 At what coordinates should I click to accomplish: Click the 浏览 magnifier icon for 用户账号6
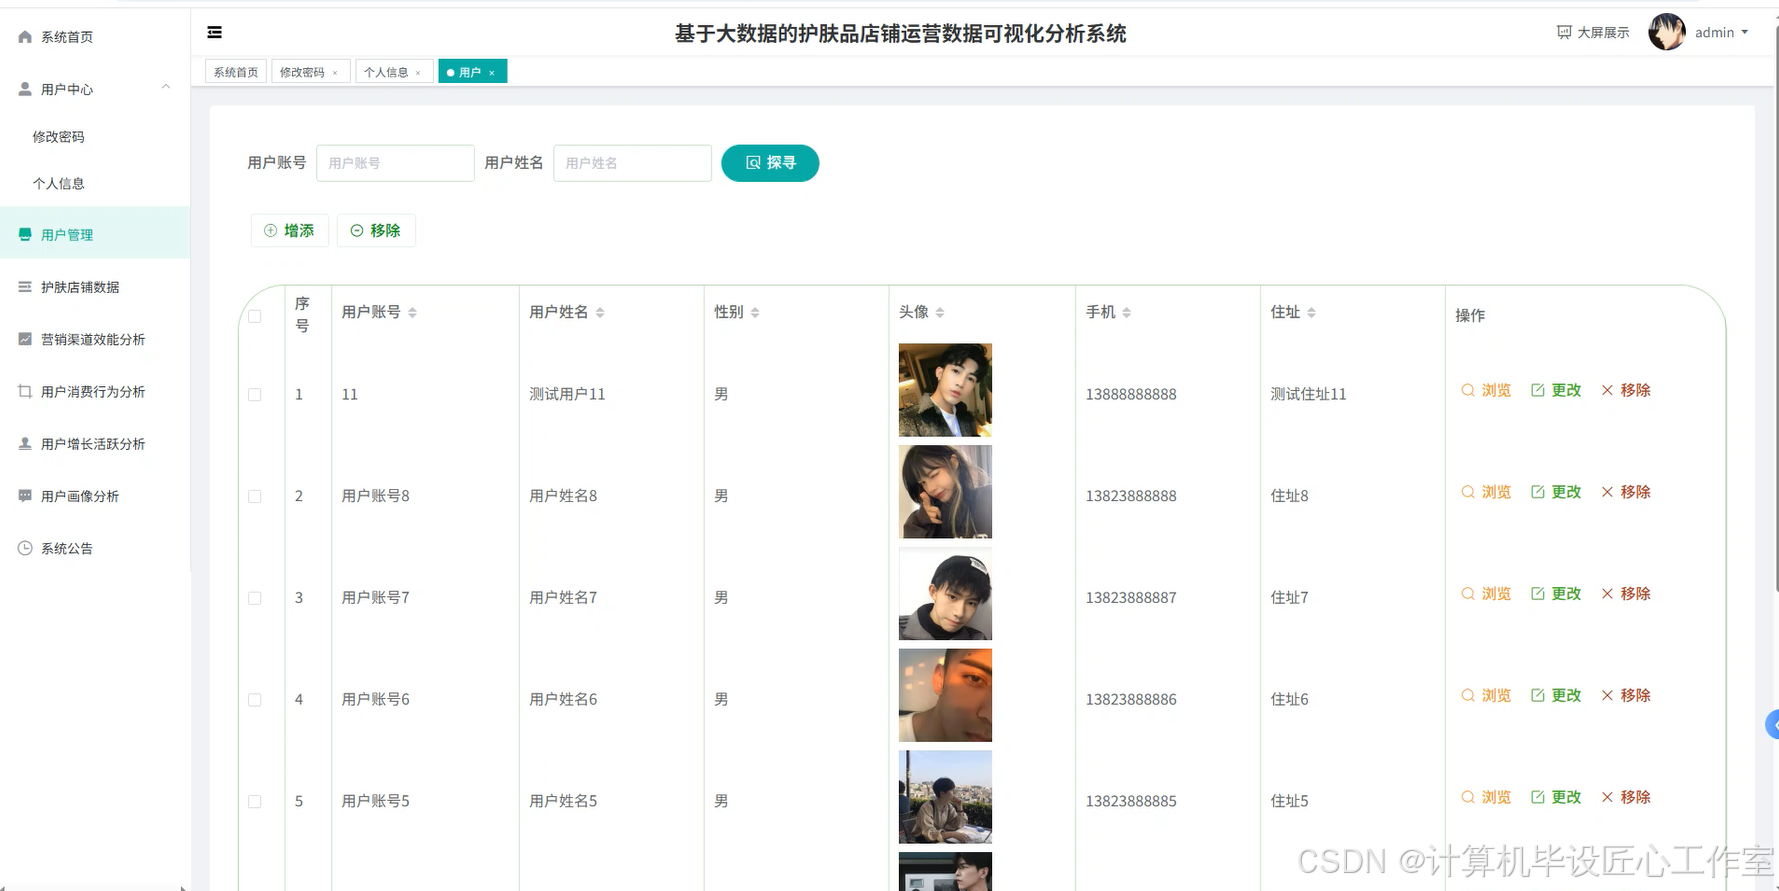click(1468, 695)
